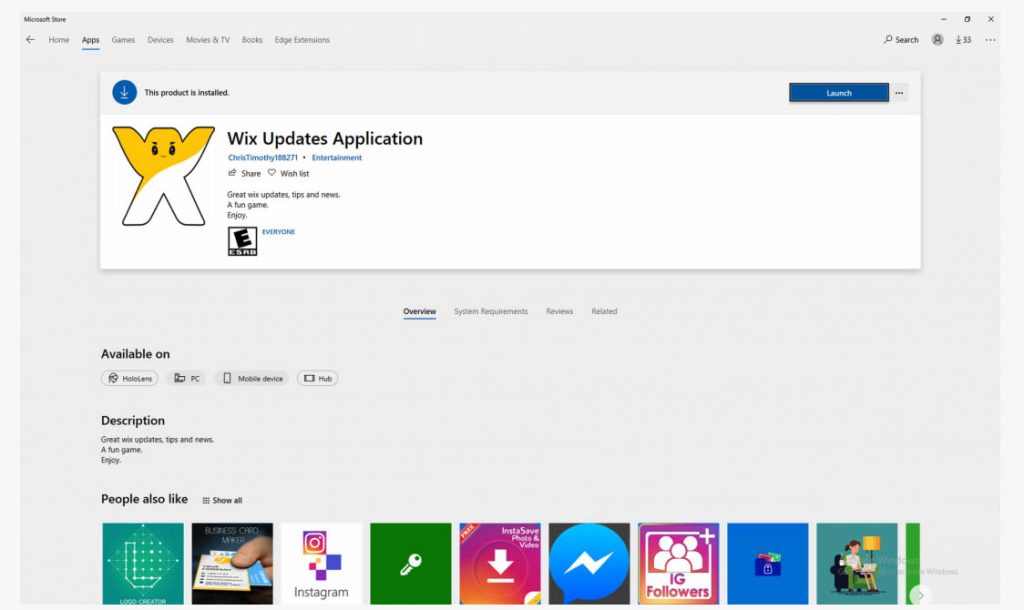Open the Messenger app tile

(x=589, y=563)
